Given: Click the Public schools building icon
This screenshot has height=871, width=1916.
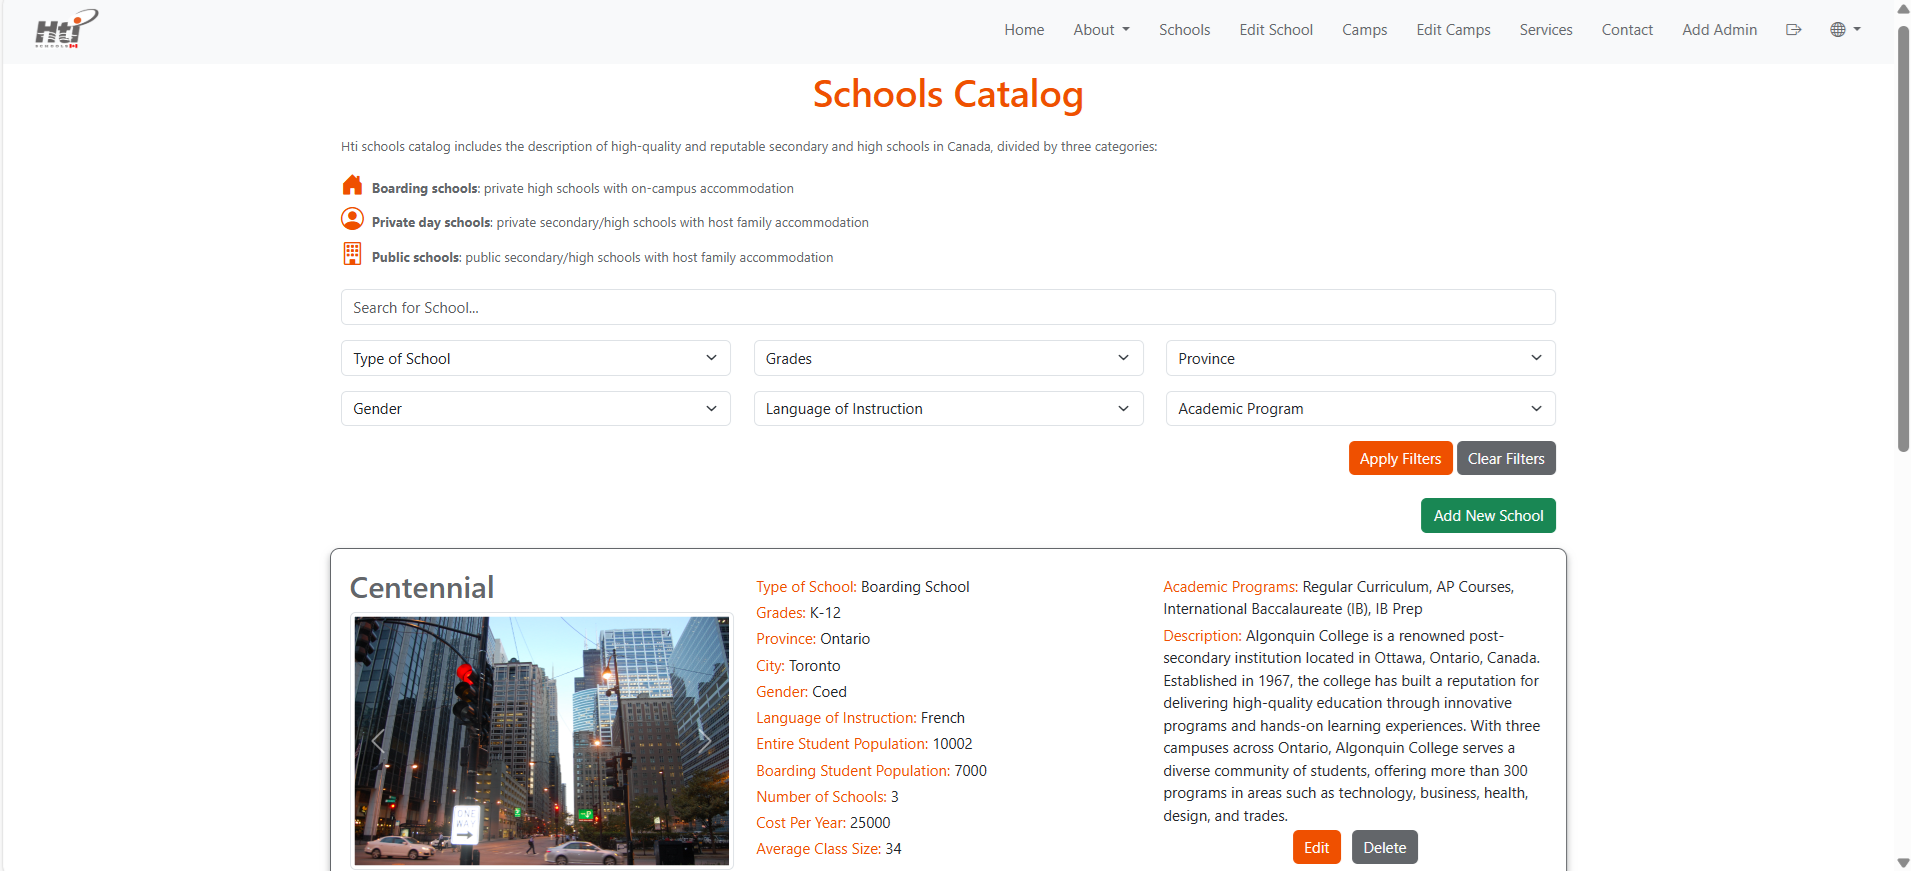Looking at the screenshot, I should (x=352, y=254).
